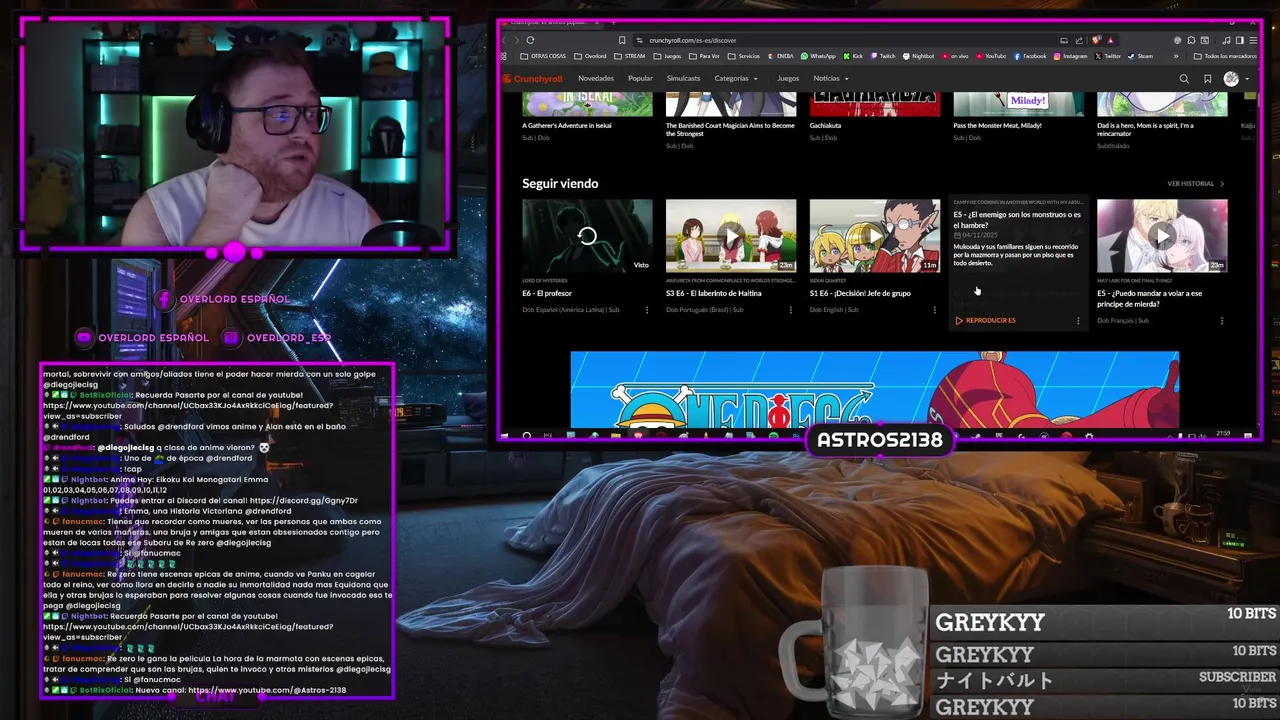The width and height of the screenshot is (1280, 720).
Task: Open the options dots for El laberinto de Haltina
Action: click(791, 310)
